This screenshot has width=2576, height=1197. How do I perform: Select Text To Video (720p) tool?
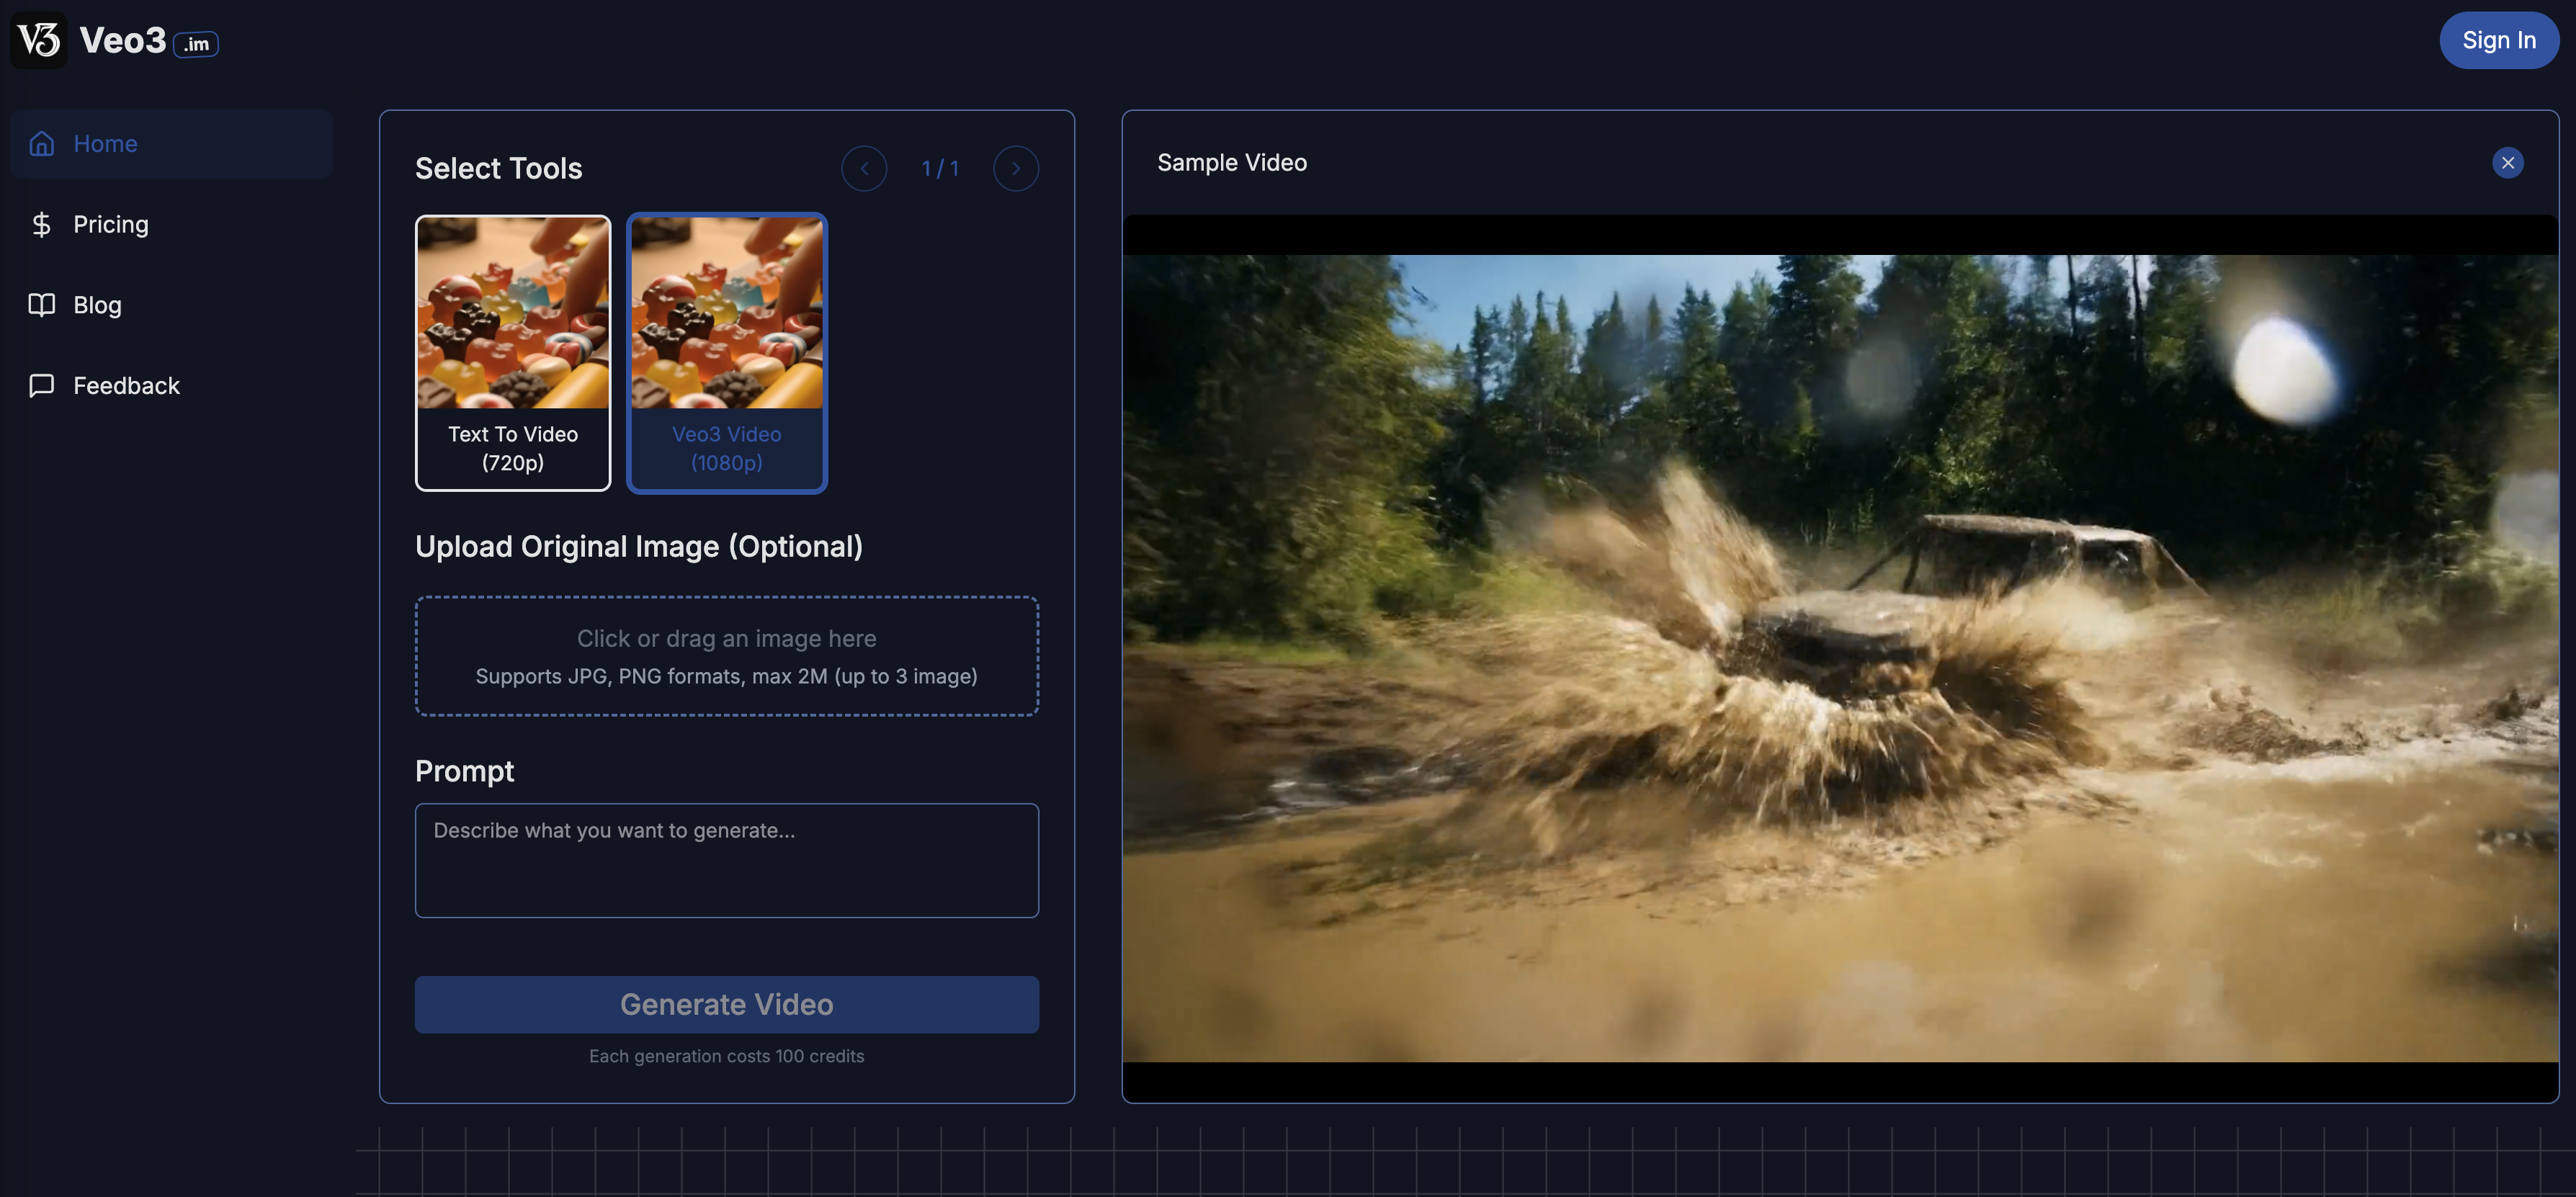coord(513,352)
